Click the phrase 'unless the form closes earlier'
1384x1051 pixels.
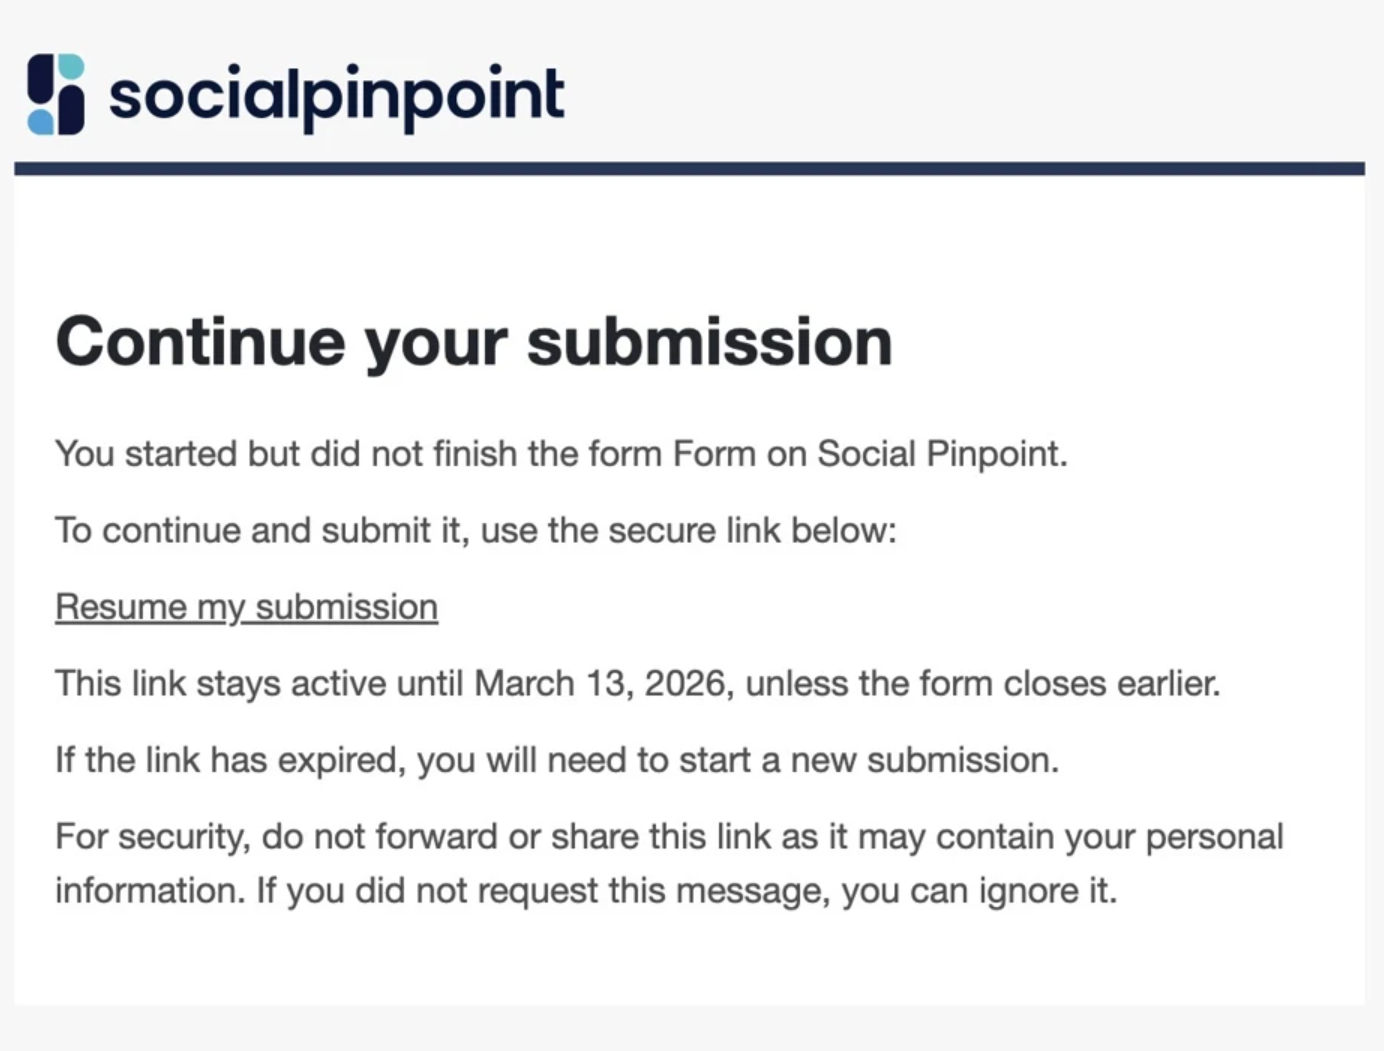click(982, 684)
